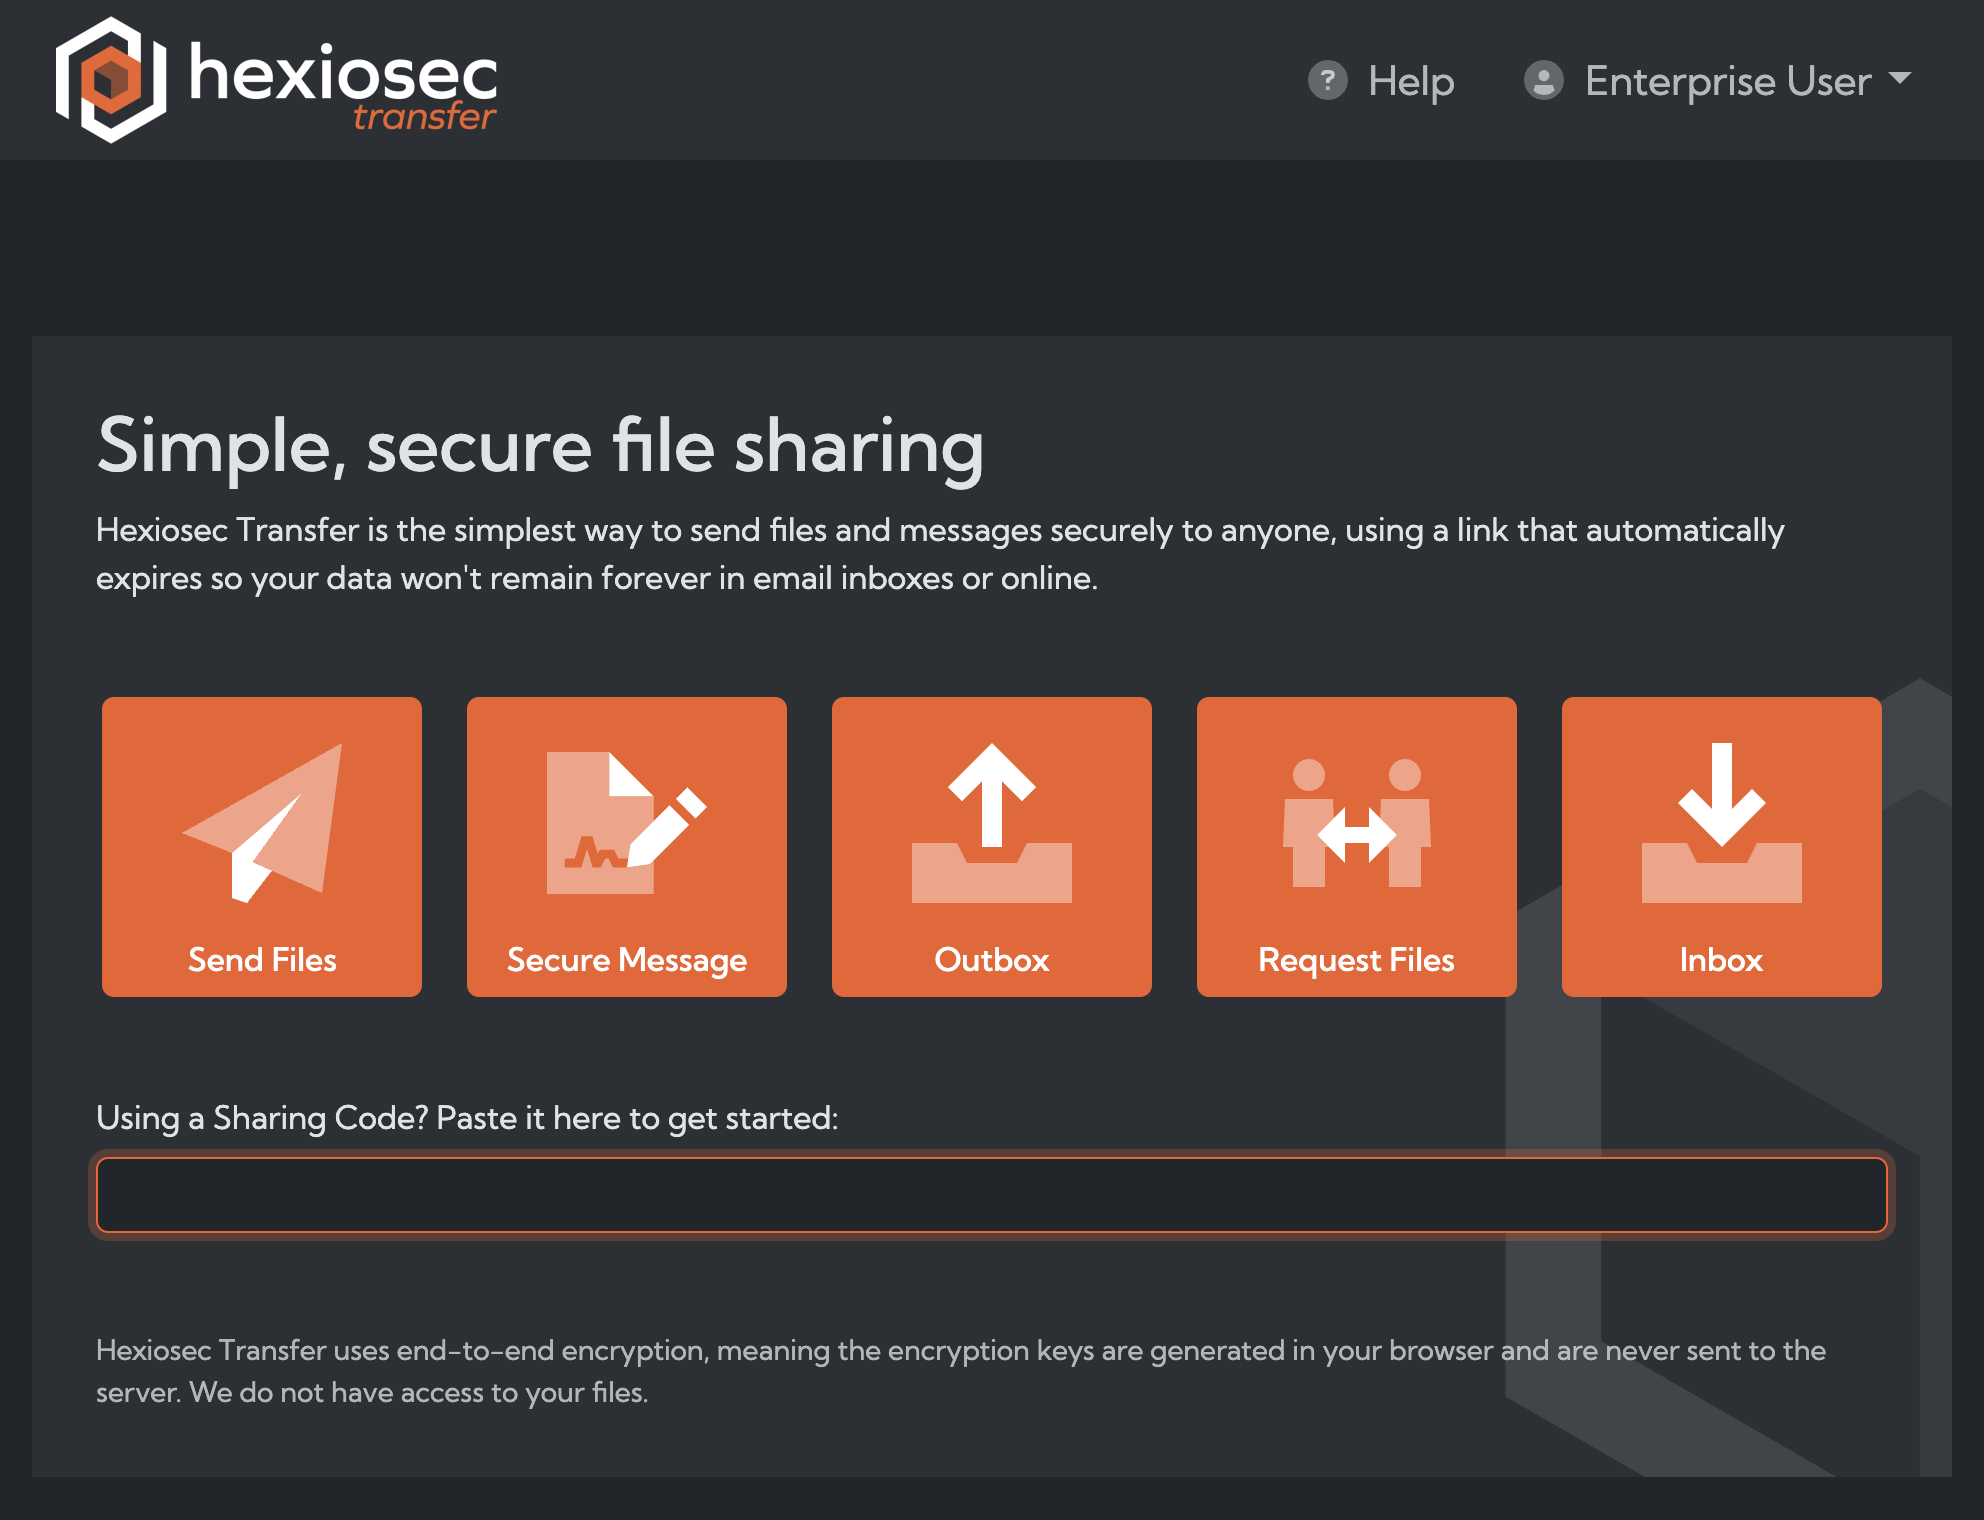
Task: Click the paper plane Send Files icon
Action: point(264,822)
